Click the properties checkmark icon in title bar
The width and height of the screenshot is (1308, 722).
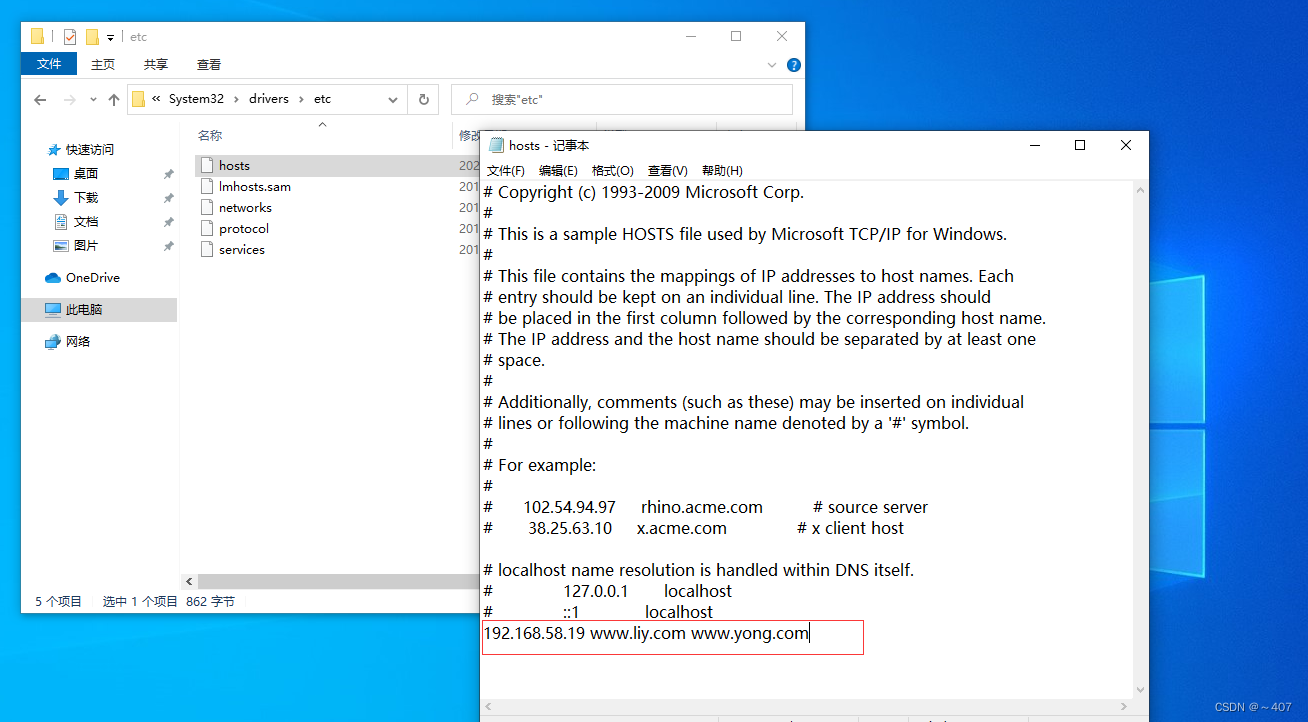(x=69, y=37)
